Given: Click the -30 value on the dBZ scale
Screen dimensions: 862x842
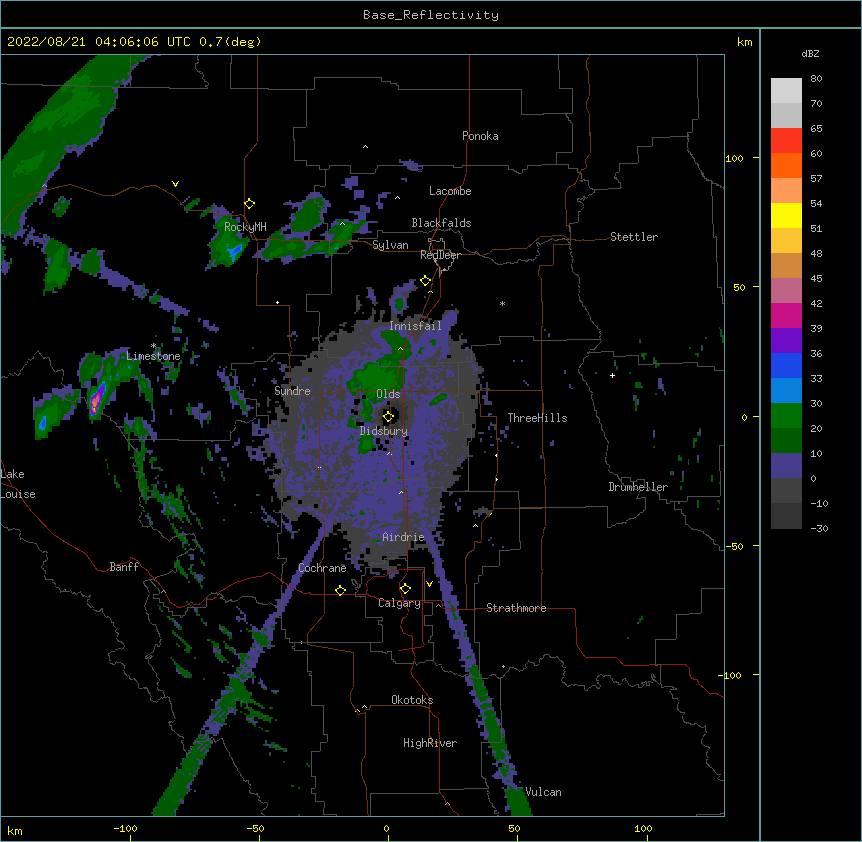Looking at the screenshot, I should (x=819, y=529).
